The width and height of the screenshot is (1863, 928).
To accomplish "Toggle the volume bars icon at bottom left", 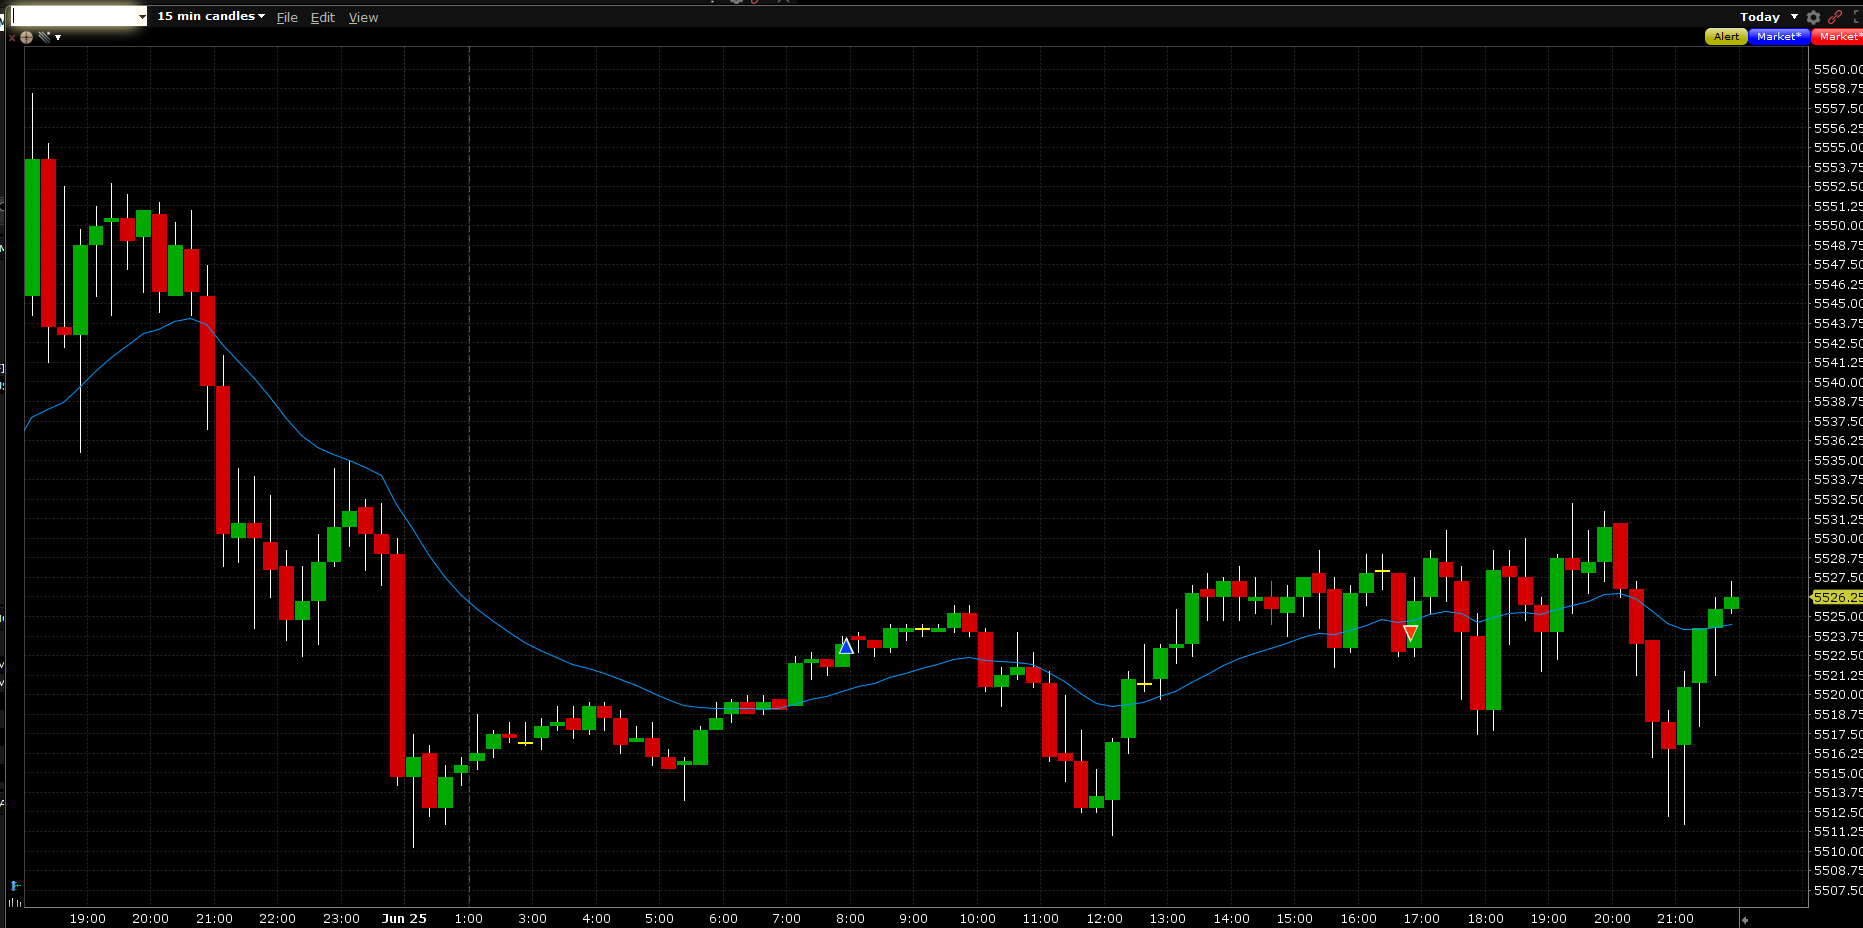I will click(15, 903).
